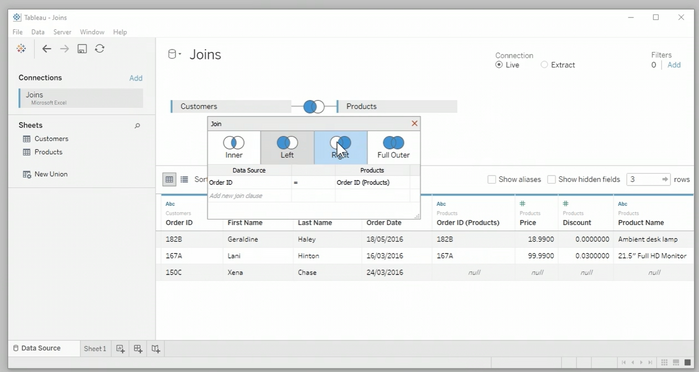Viewport: 699px width, 372px height.
Task: Open the File menu
Action: coord(17,32)
